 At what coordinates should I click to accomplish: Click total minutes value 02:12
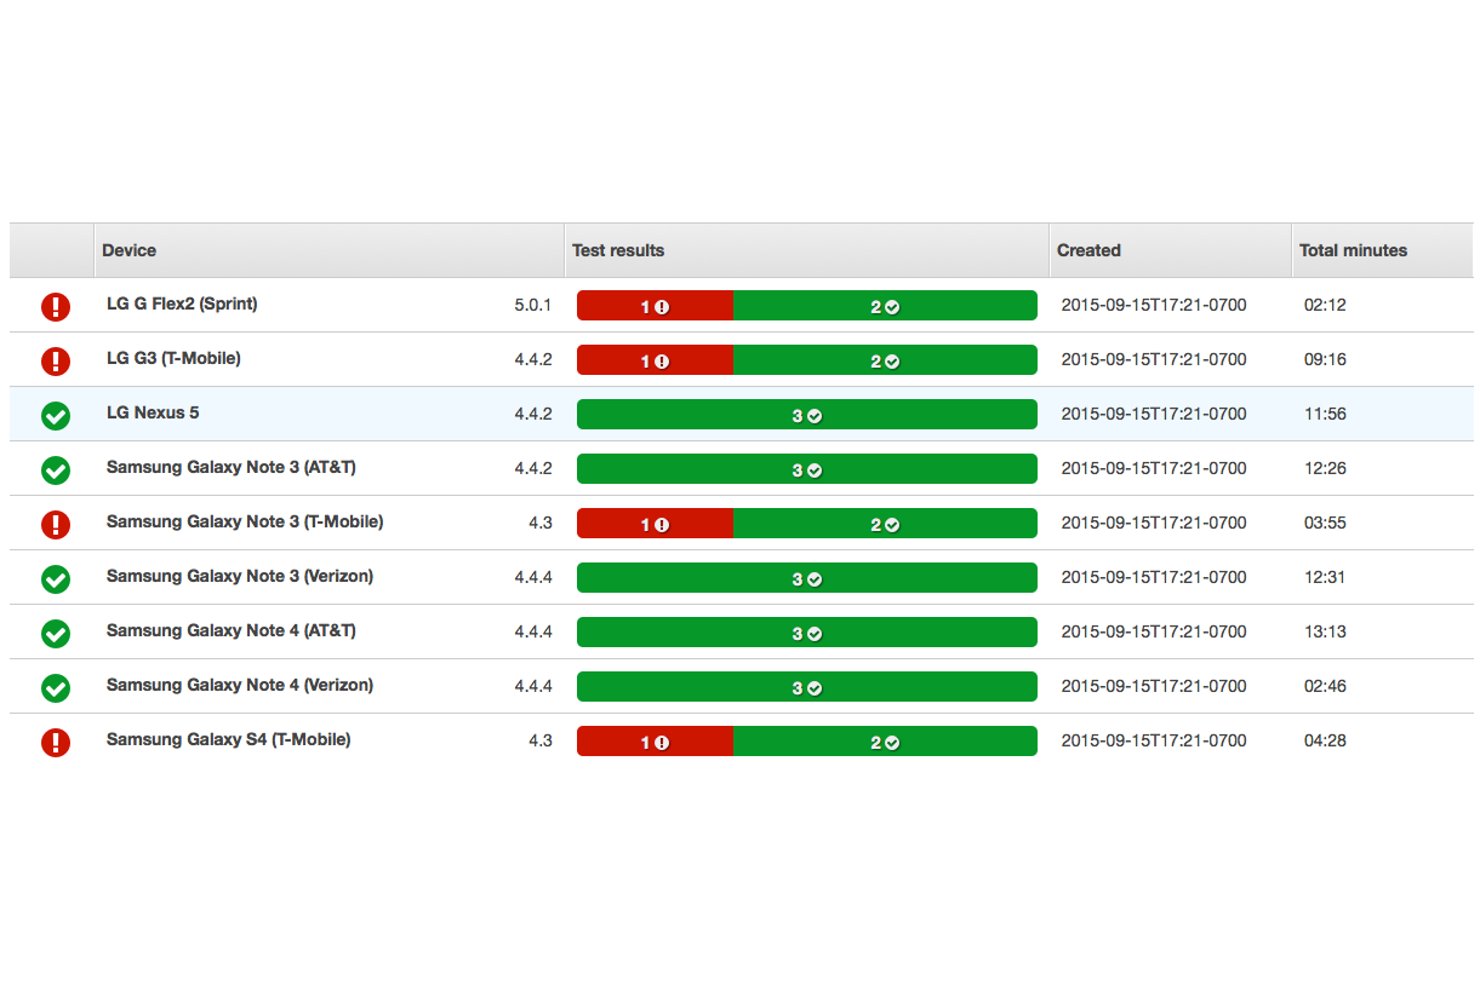click(x=1325, y=305)
